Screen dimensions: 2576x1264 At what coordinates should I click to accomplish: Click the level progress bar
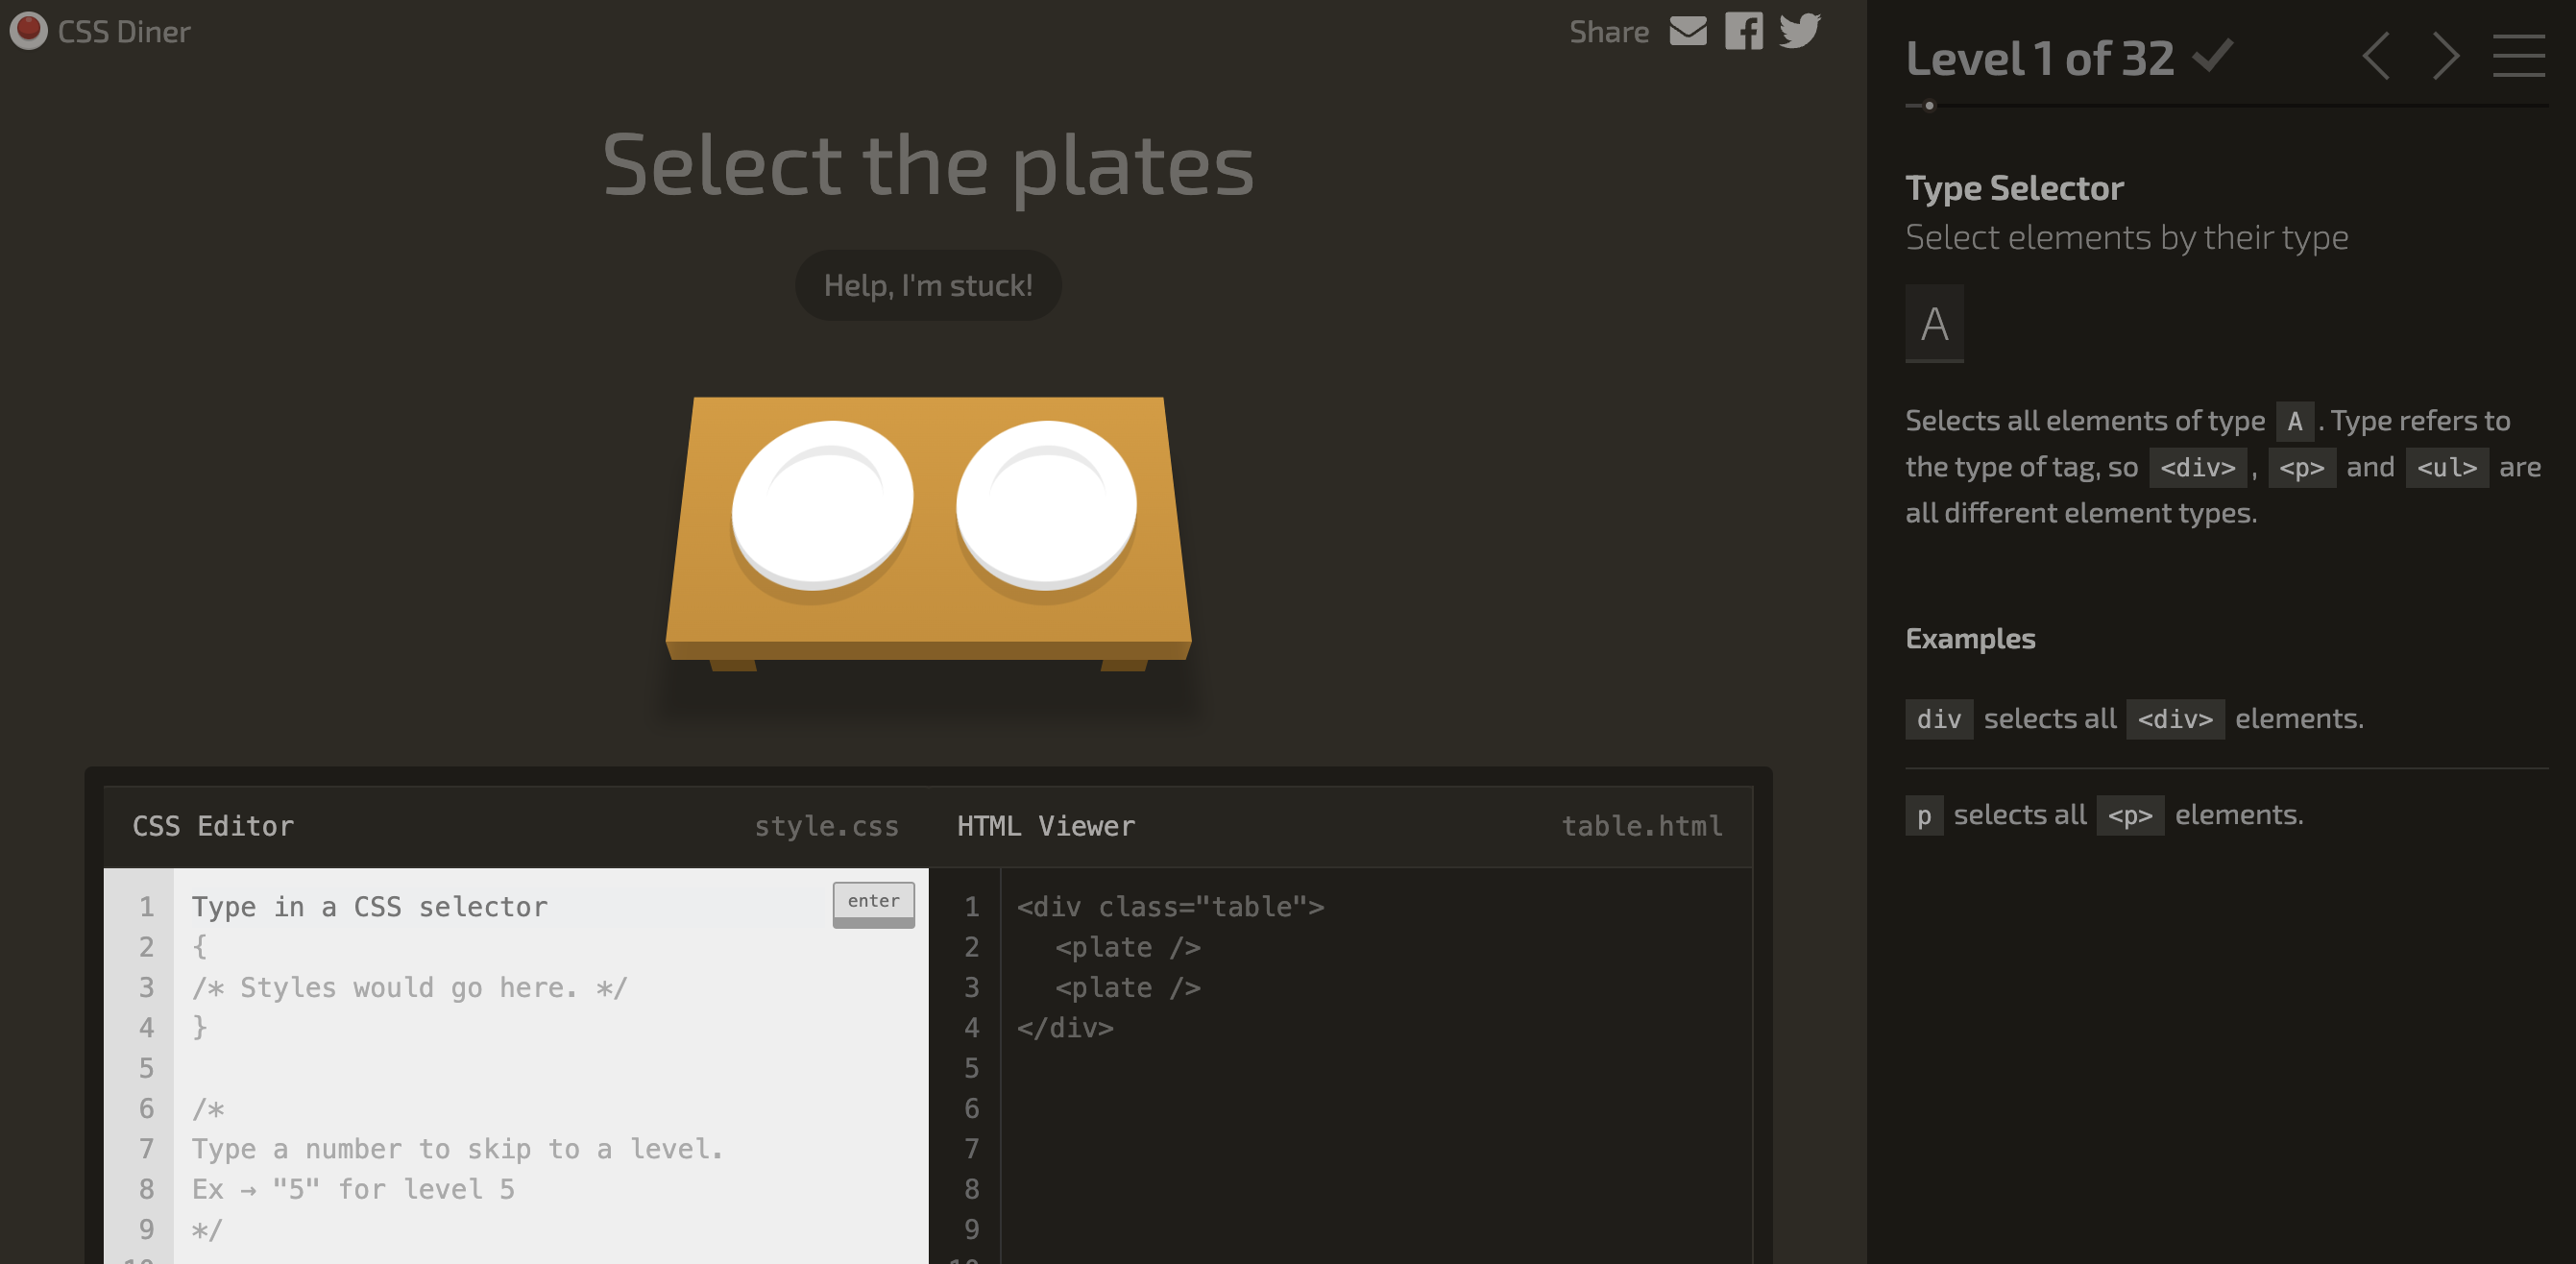(x=2225, y=105)
